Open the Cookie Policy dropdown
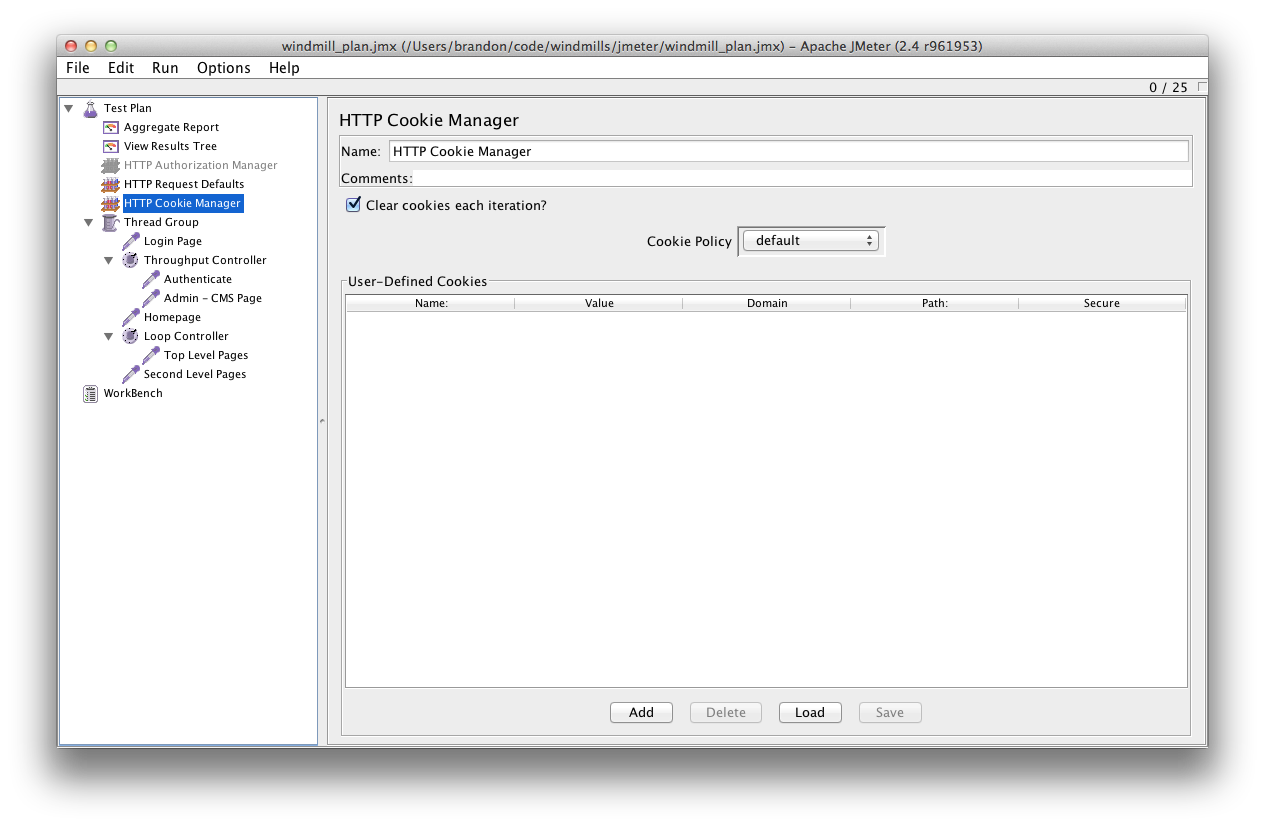The width and height of the screenshot is (1265, 827). click(x=810, y=241)
